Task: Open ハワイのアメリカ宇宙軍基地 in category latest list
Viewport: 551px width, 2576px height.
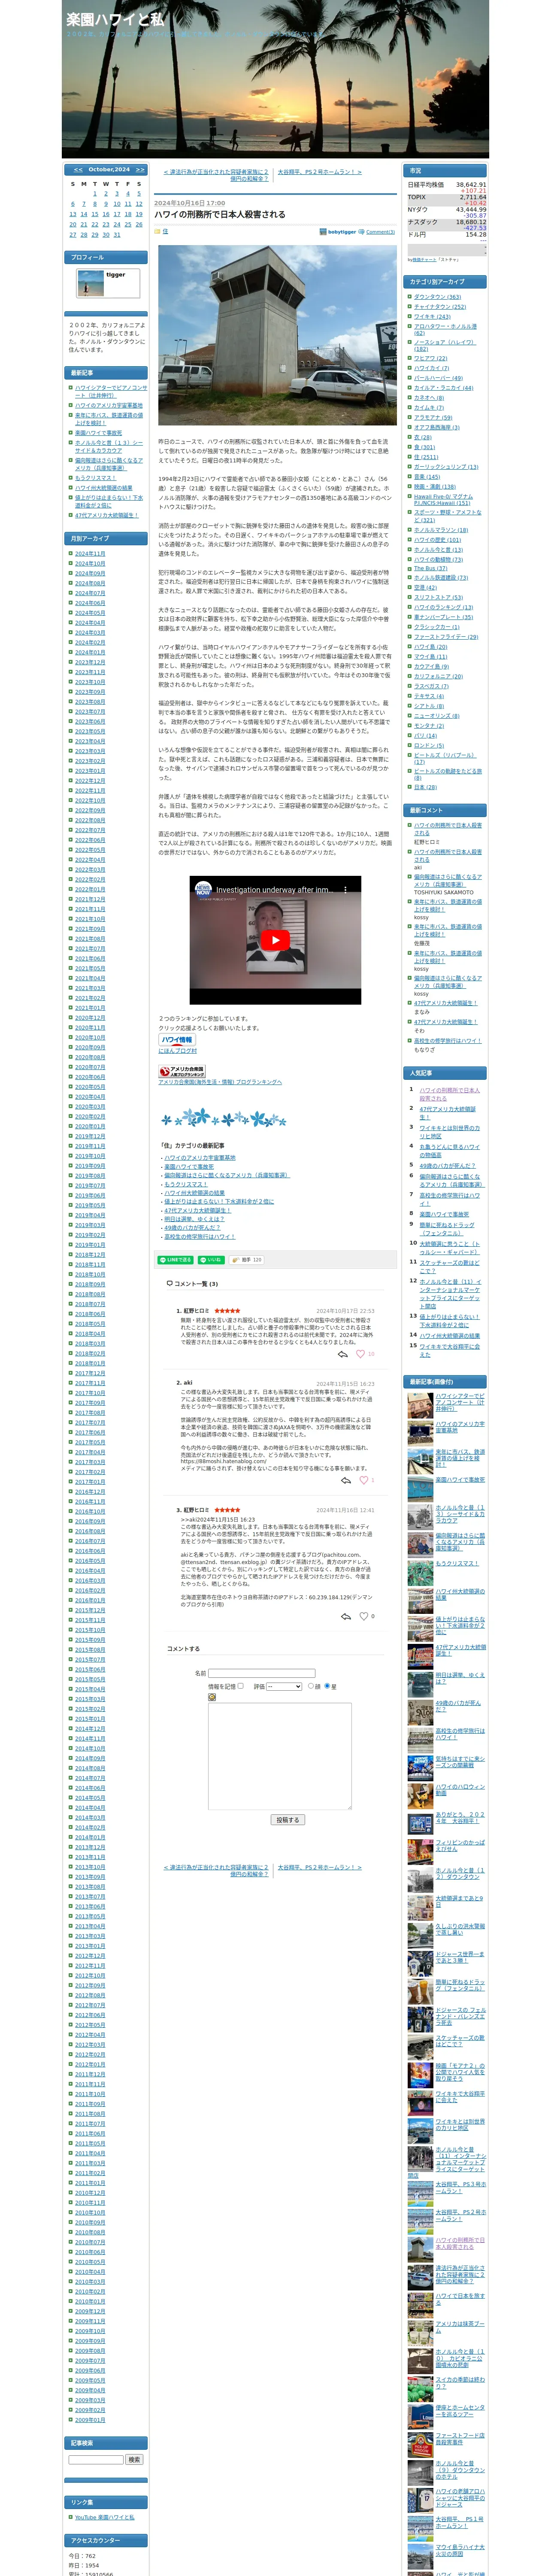Action: tap(200, 1158)
